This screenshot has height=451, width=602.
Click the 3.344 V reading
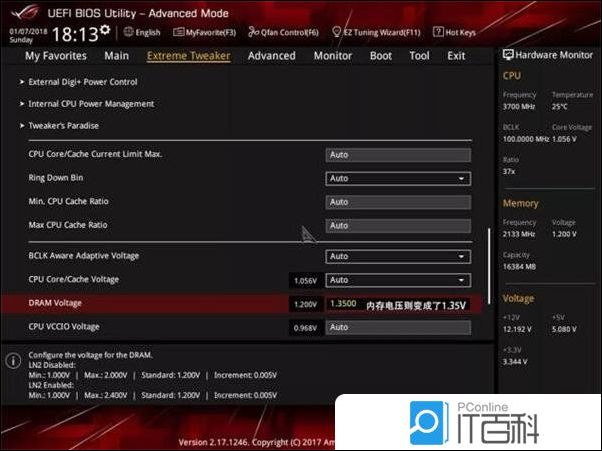[x=515, y=362]
